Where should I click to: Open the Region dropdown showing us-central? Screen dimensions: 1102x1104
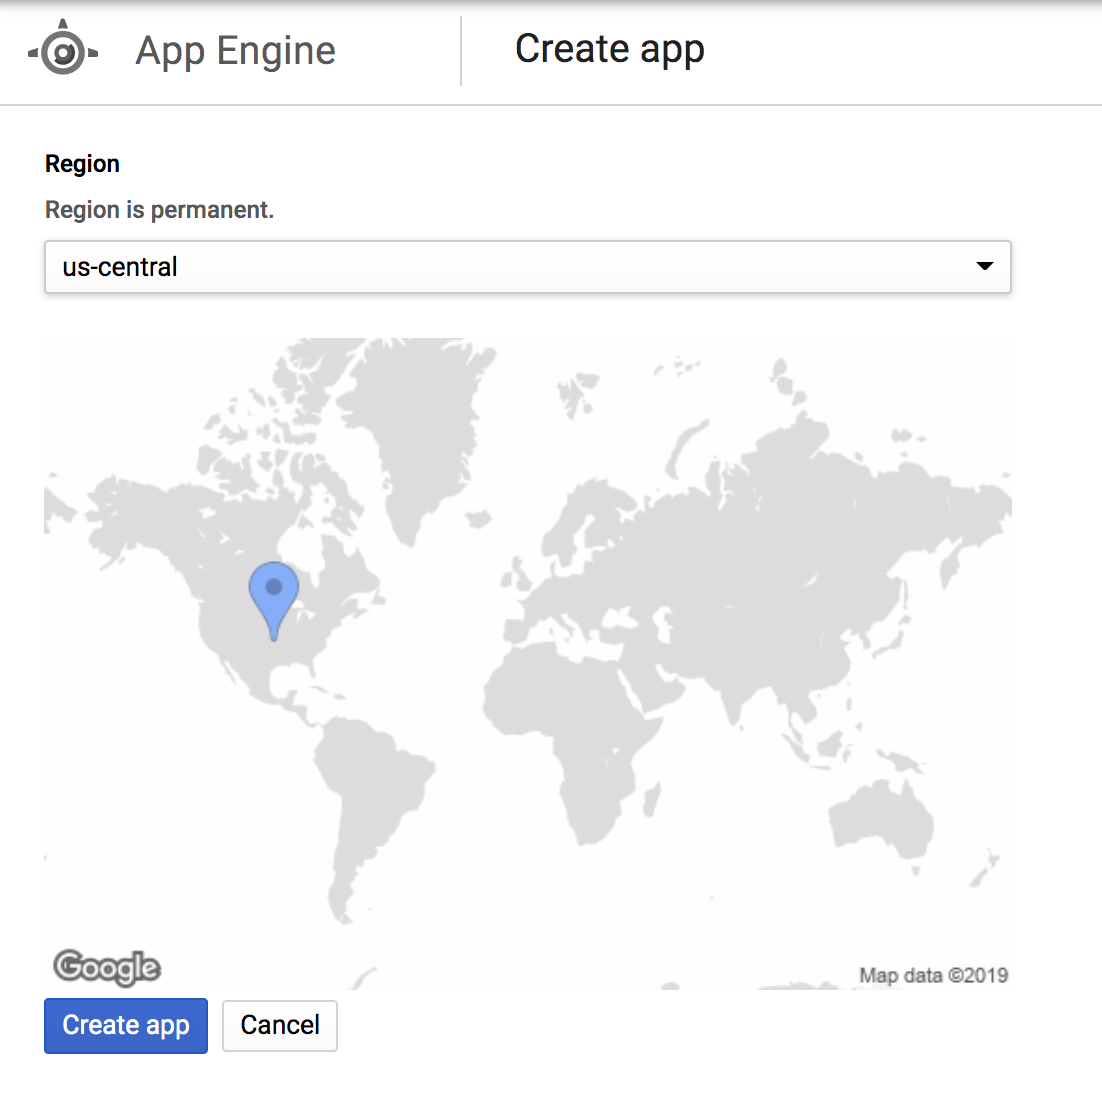pos(527,267)
